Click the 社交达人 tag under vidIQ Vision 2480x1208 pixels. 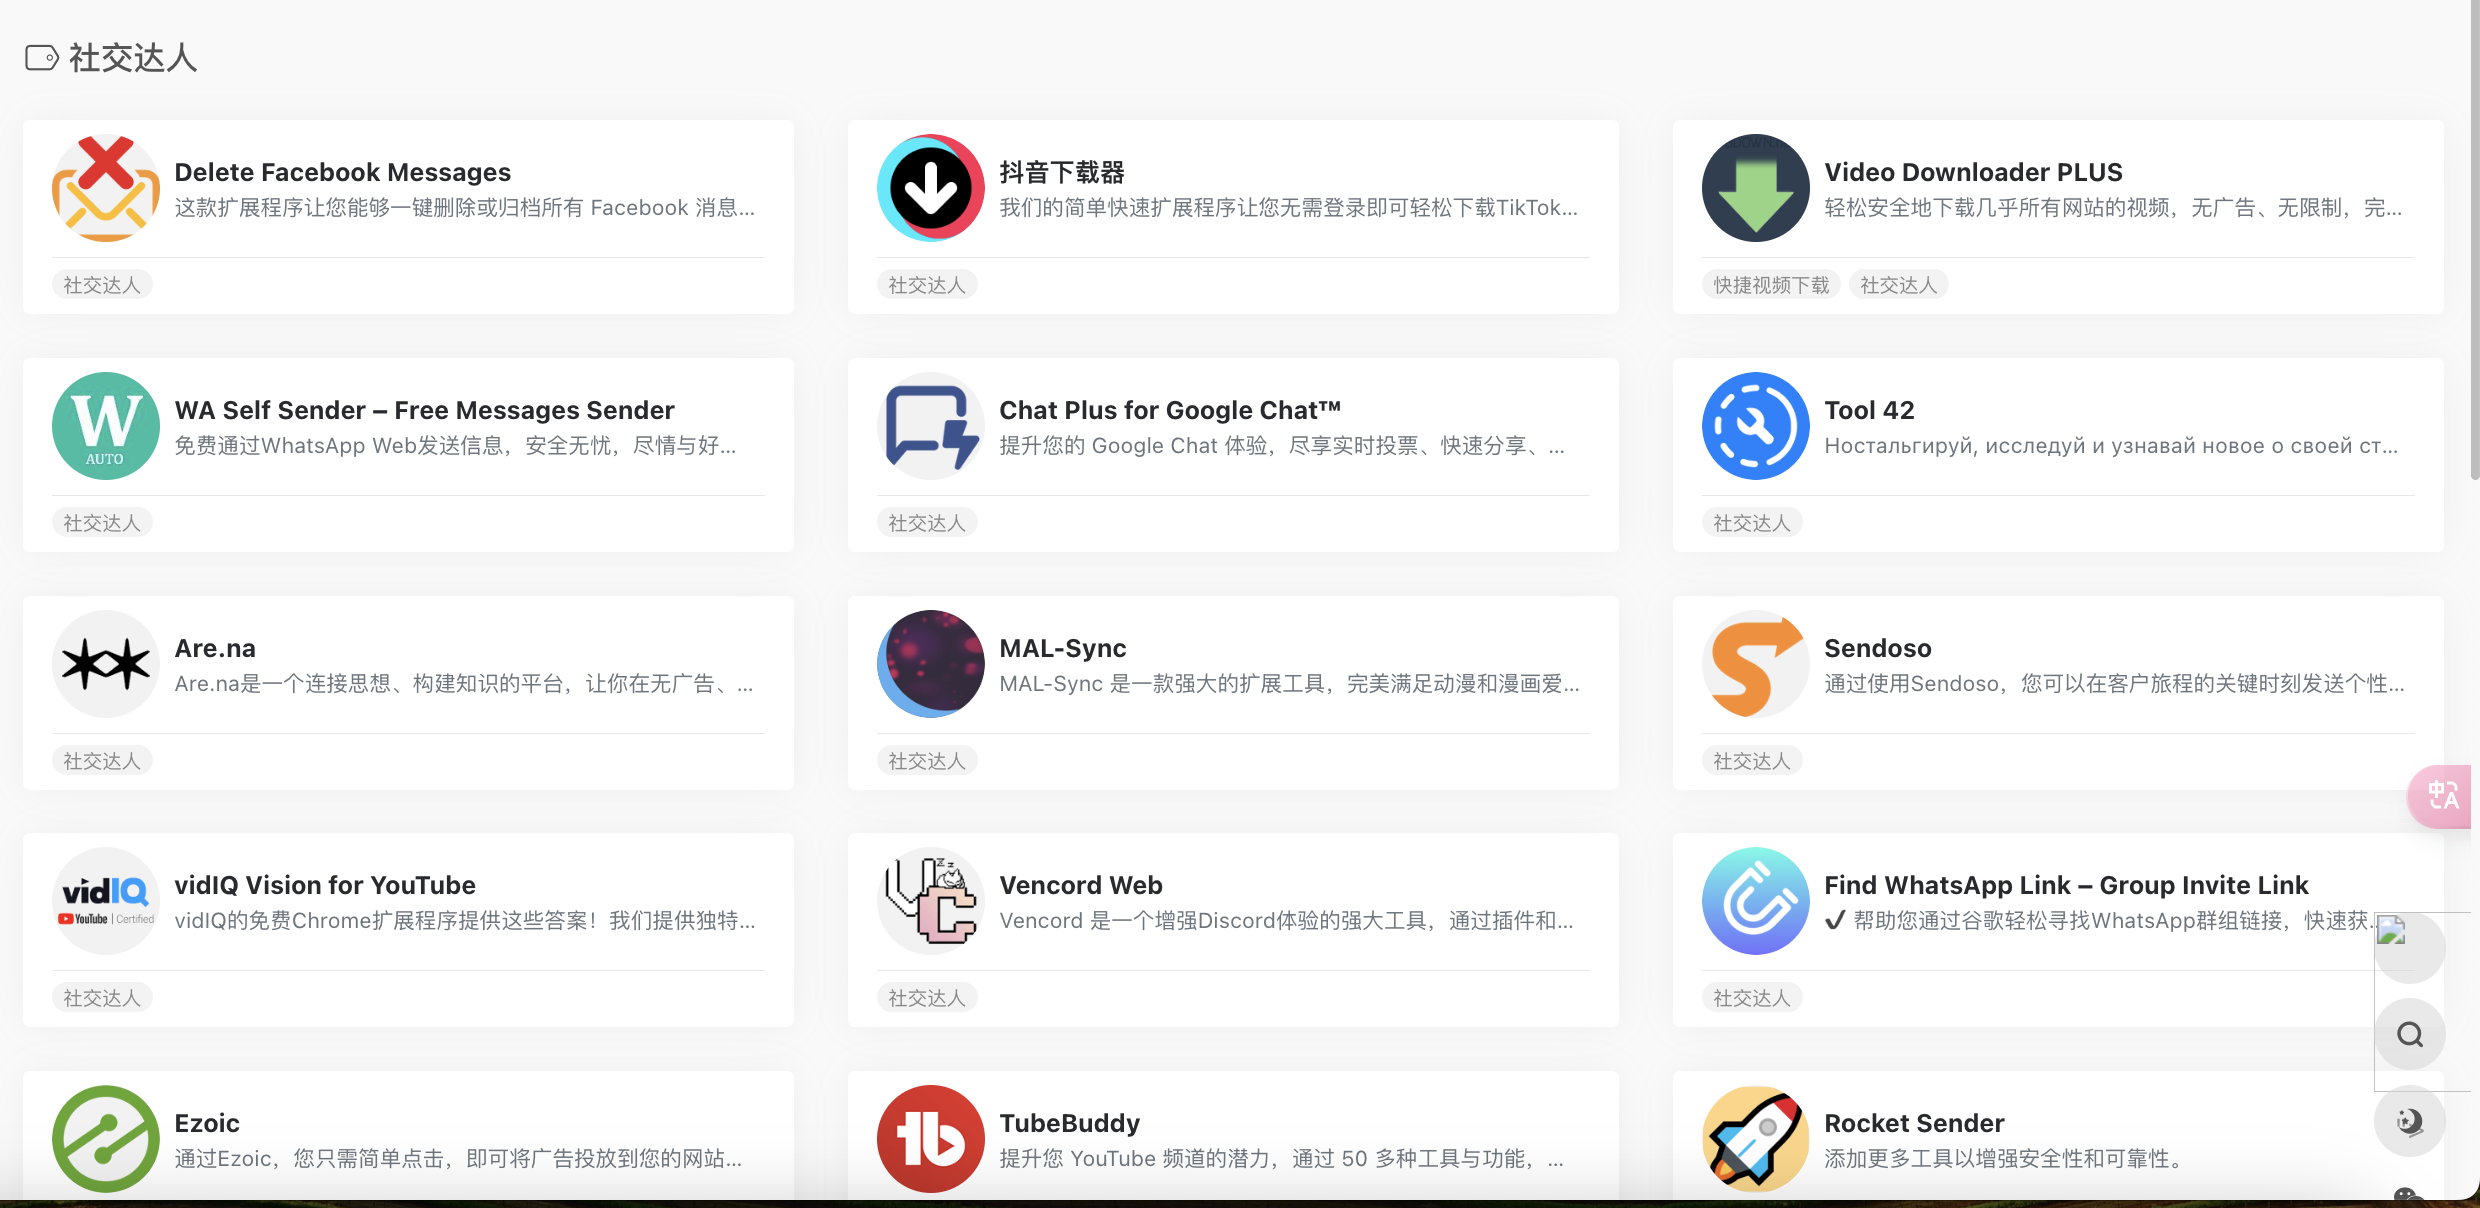(x=102, y=998)
